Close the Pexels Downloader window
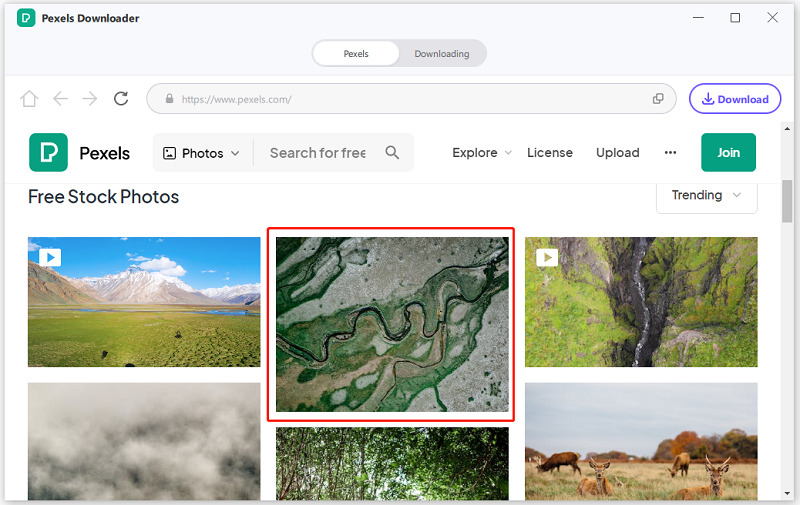This screenshot has width=800, height=505. coord(772,18)
